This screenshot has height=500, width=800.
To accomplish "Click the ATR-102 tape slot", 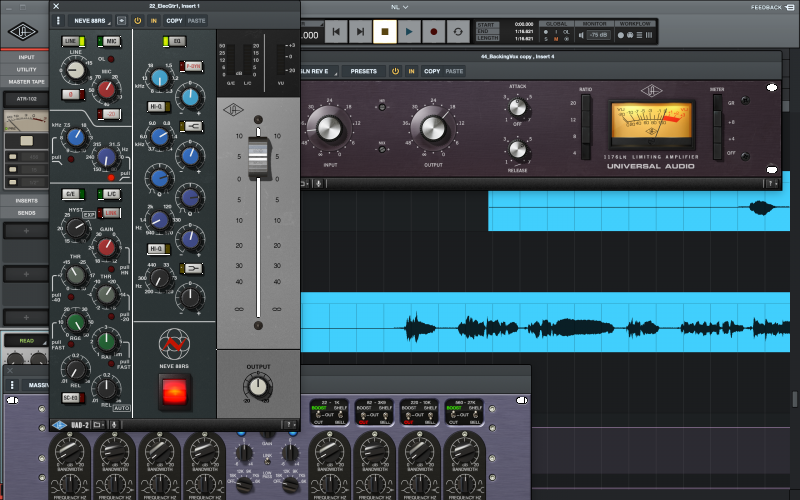I will click(x=26, y=99).
